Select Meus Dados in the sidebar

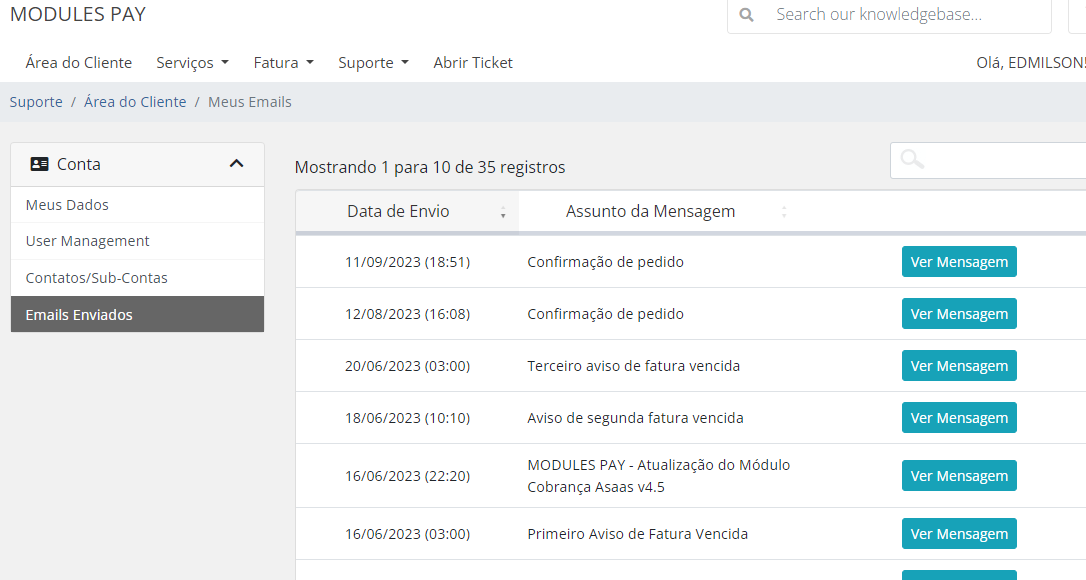tap(67, 205)
